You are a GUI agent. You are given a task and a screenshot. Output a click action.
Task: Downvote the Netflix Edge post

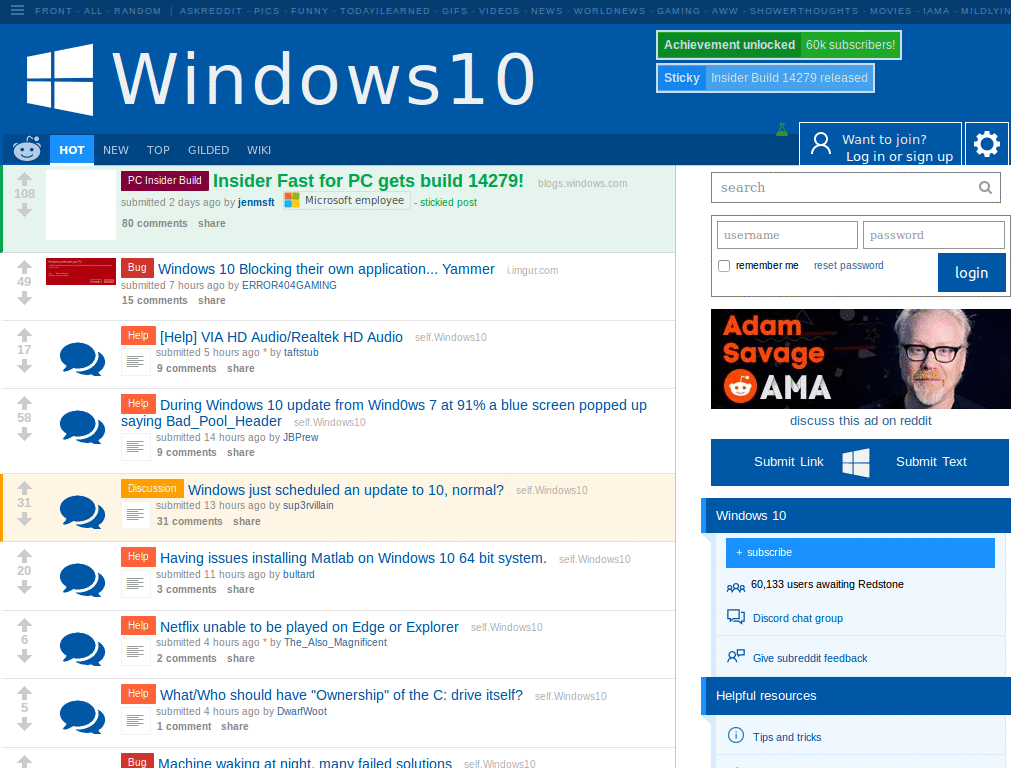pyautogui.click(x=24, y=656)
